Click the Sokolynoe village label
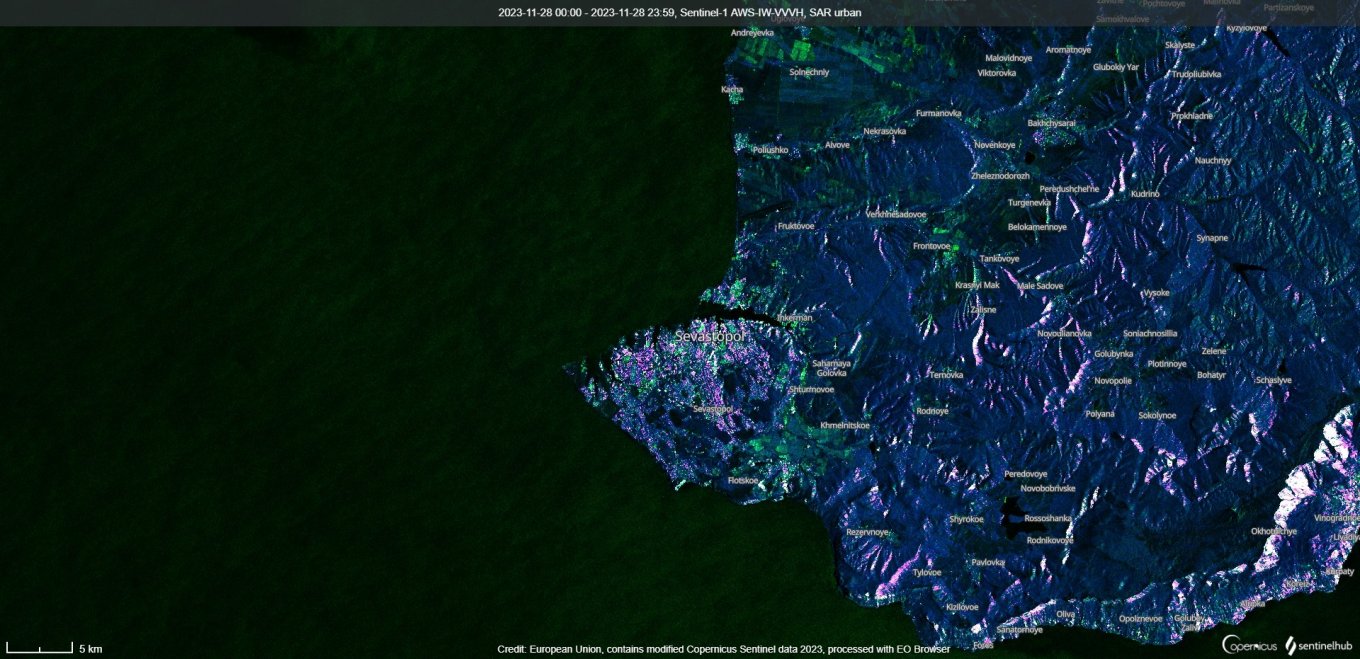This screenshot has height=659, width=1360. click(x=1157, y=415)
